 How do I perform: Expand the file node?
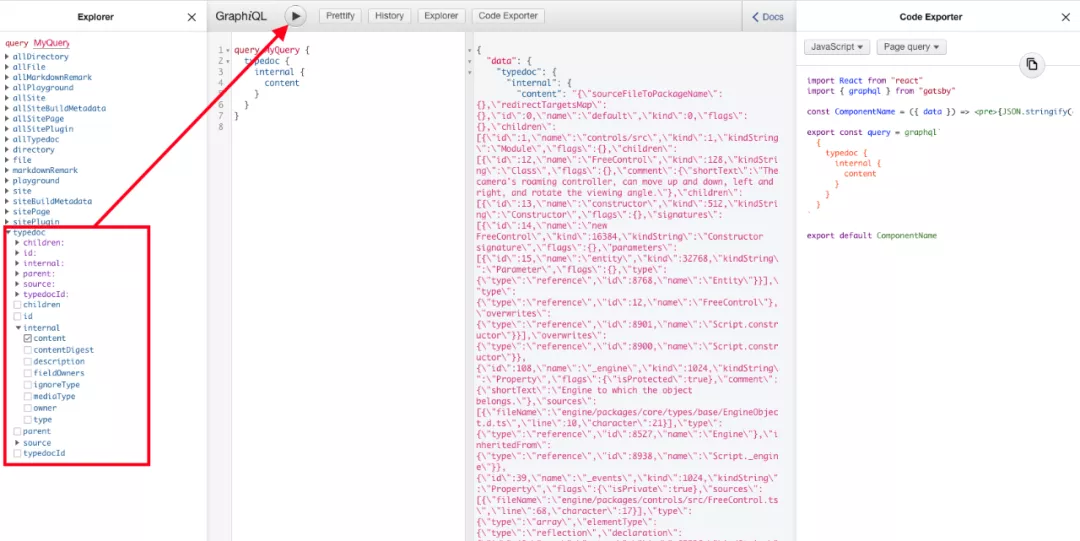pyautogui.click(x=8, y=160)
